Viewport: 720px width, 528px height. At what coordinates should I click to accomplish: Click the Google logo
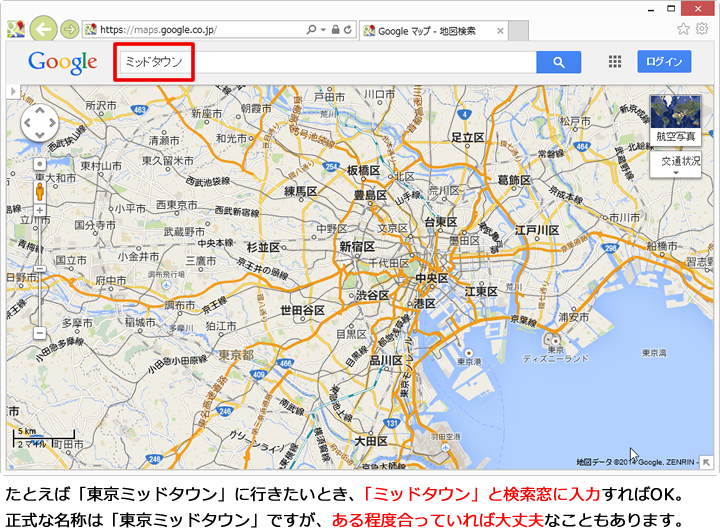pyautogui.click(x=62, y=63)
